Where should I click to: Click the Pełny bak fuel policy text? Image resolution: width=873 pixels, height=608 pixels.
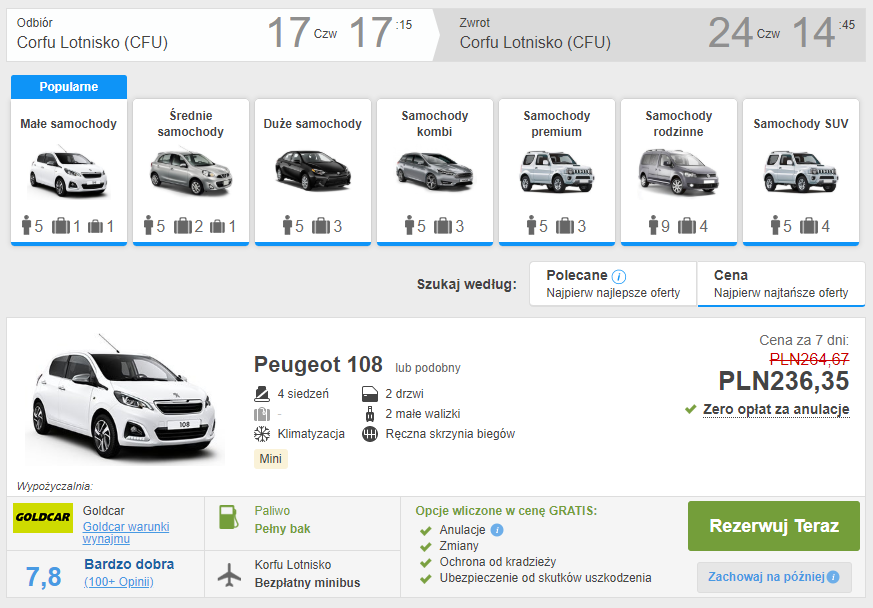click(282, 529)
